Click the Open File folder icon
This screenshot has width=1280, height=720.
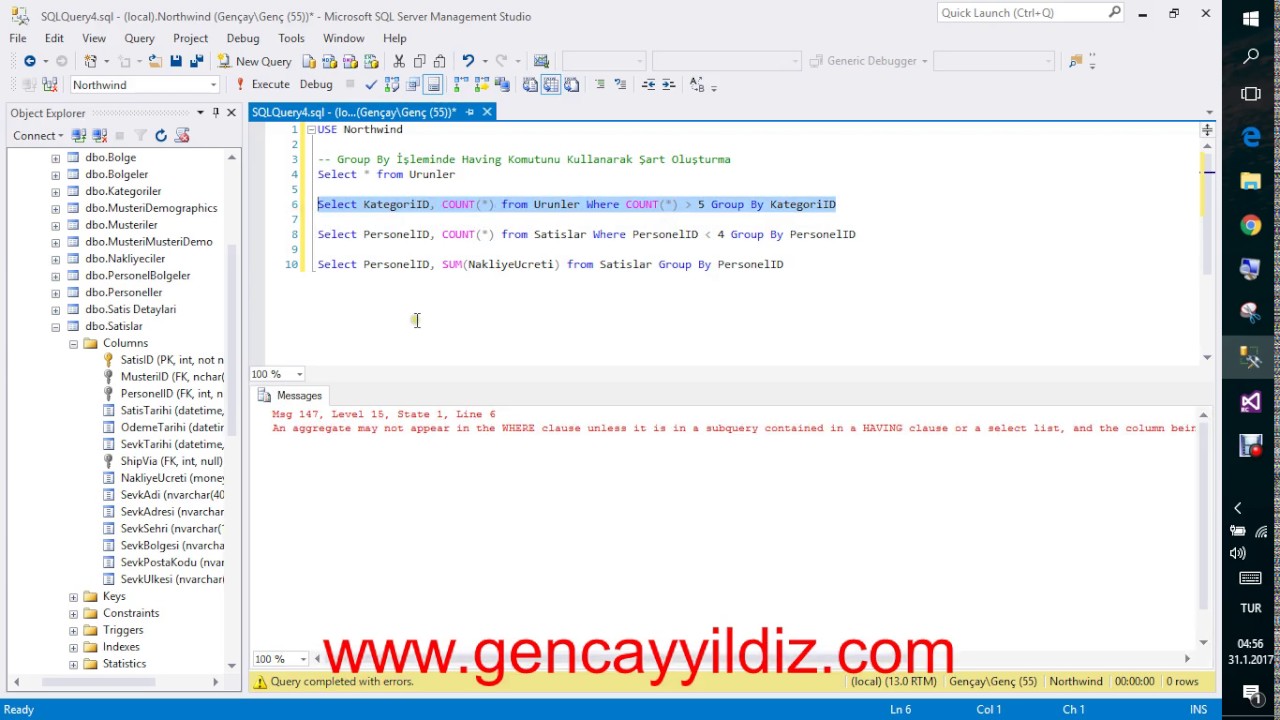click(x=155, y=61)
